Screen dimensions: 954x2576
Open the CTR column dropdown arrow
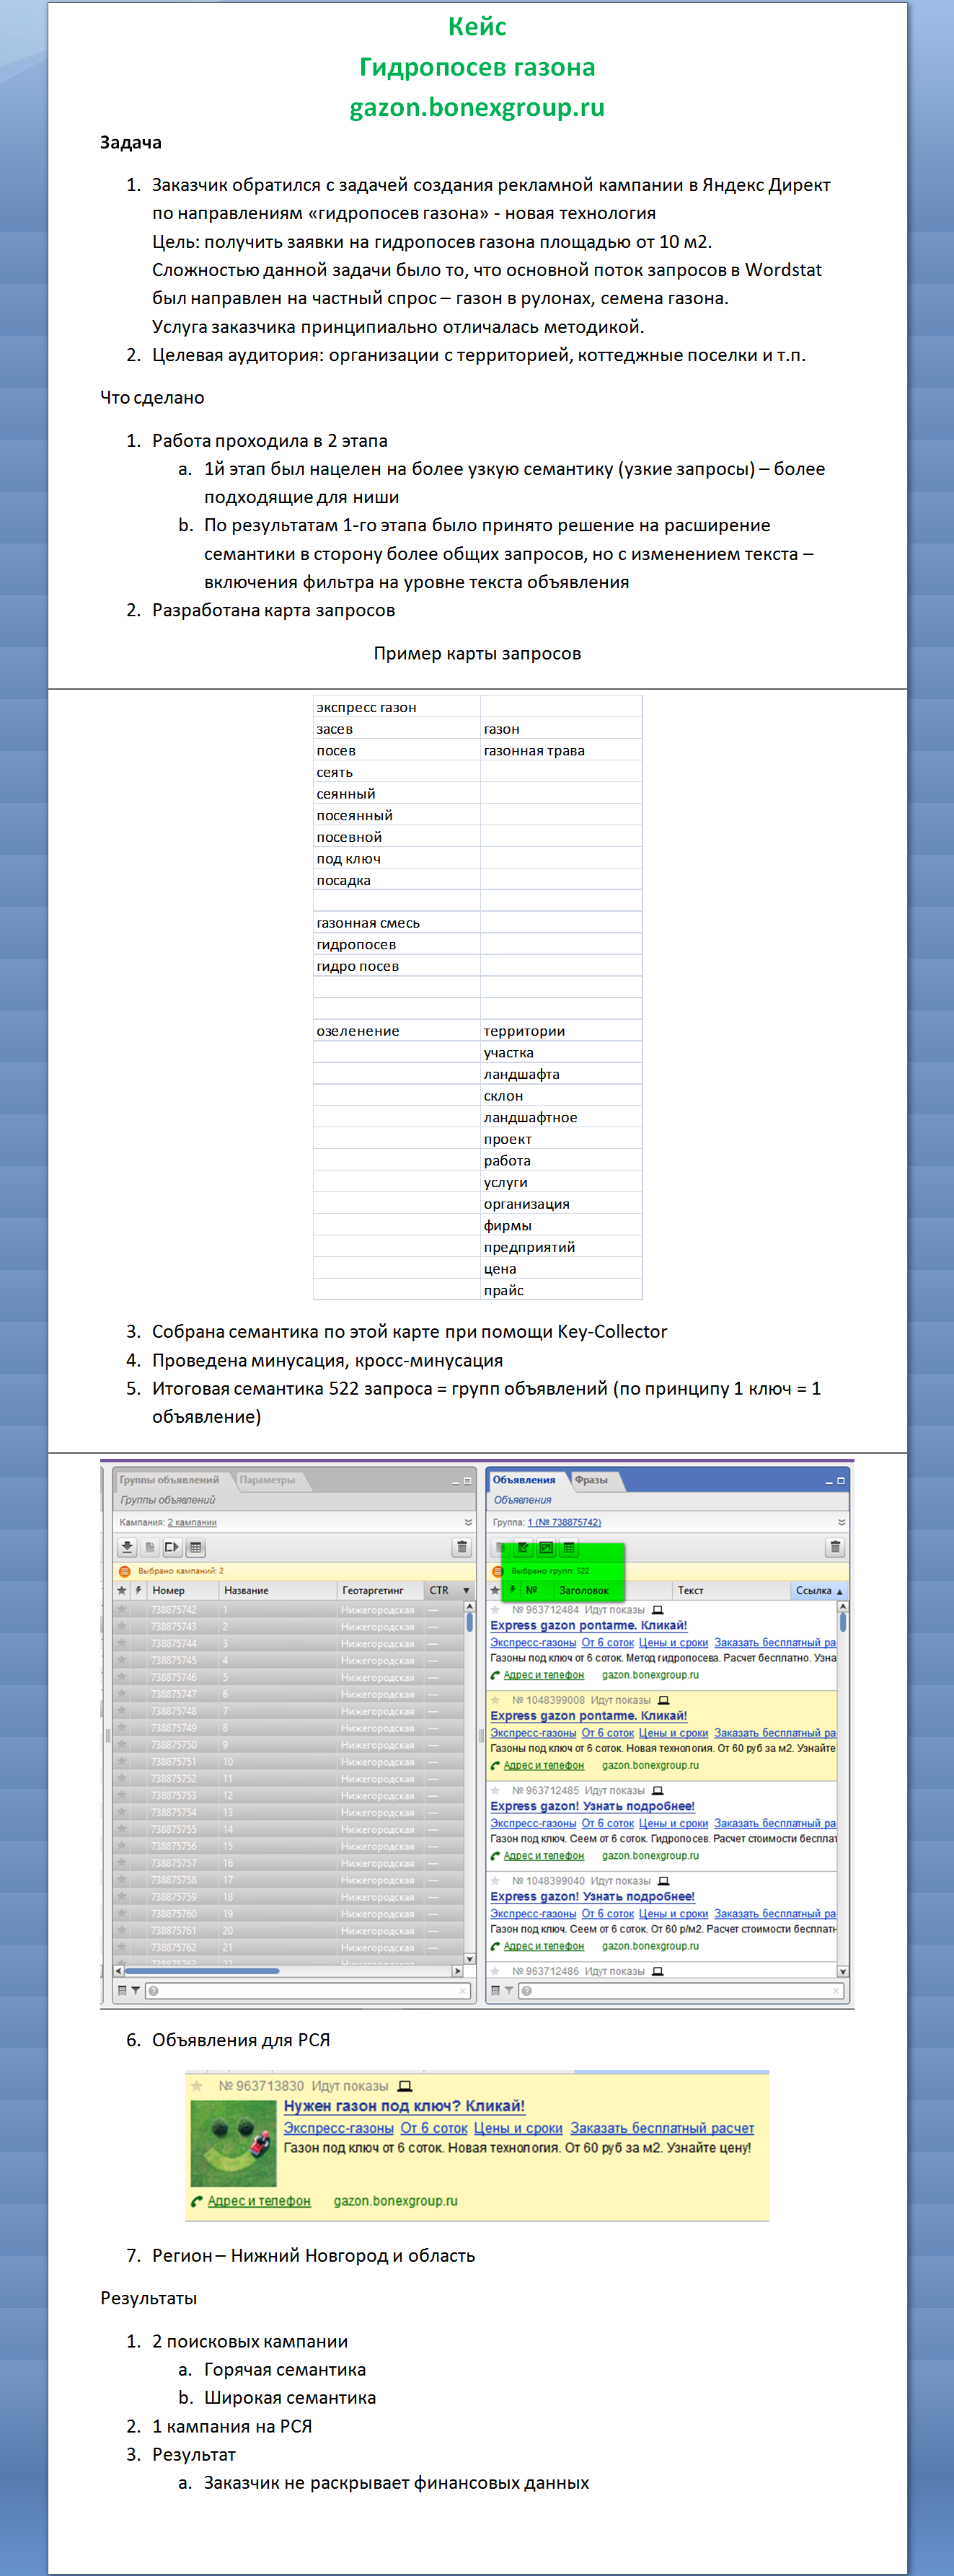pyautogui.click(x=466, y=1590)
